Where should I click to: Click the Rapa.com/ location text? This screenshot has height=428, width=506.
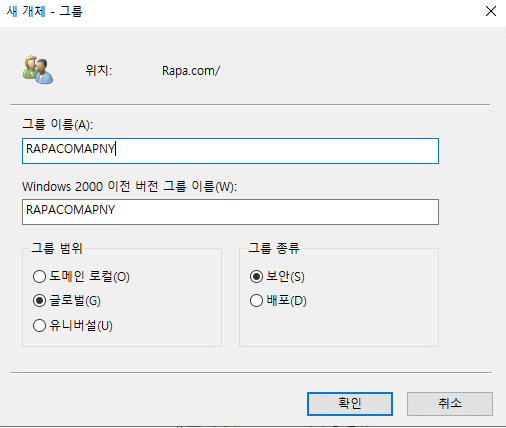pyautogui.click(x=191, y=71)
